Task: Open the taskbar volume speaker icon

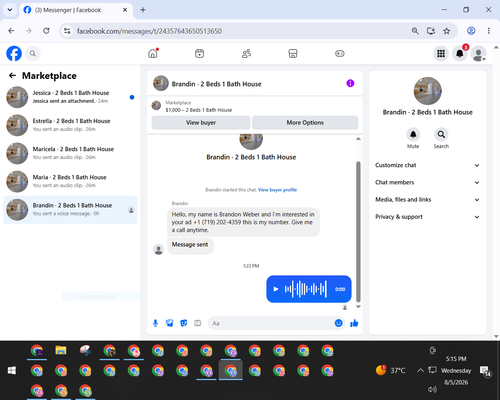Action: tap(432, 389)
